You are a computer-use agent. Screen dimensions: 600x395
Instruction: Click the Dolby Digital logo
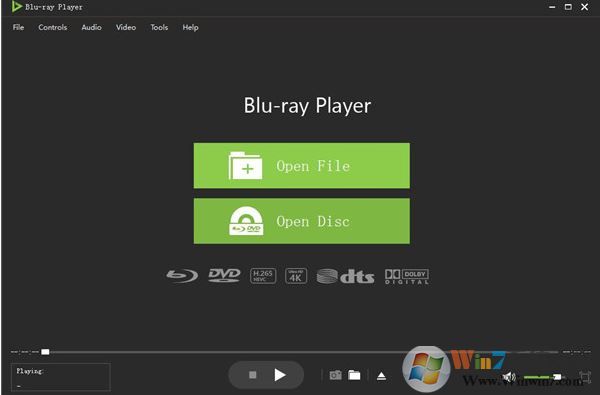(407, 276)
